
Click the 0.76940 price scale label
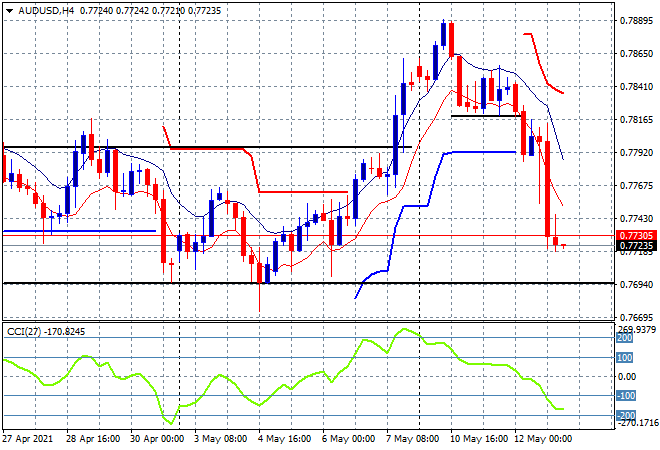(x=636, y=285)
